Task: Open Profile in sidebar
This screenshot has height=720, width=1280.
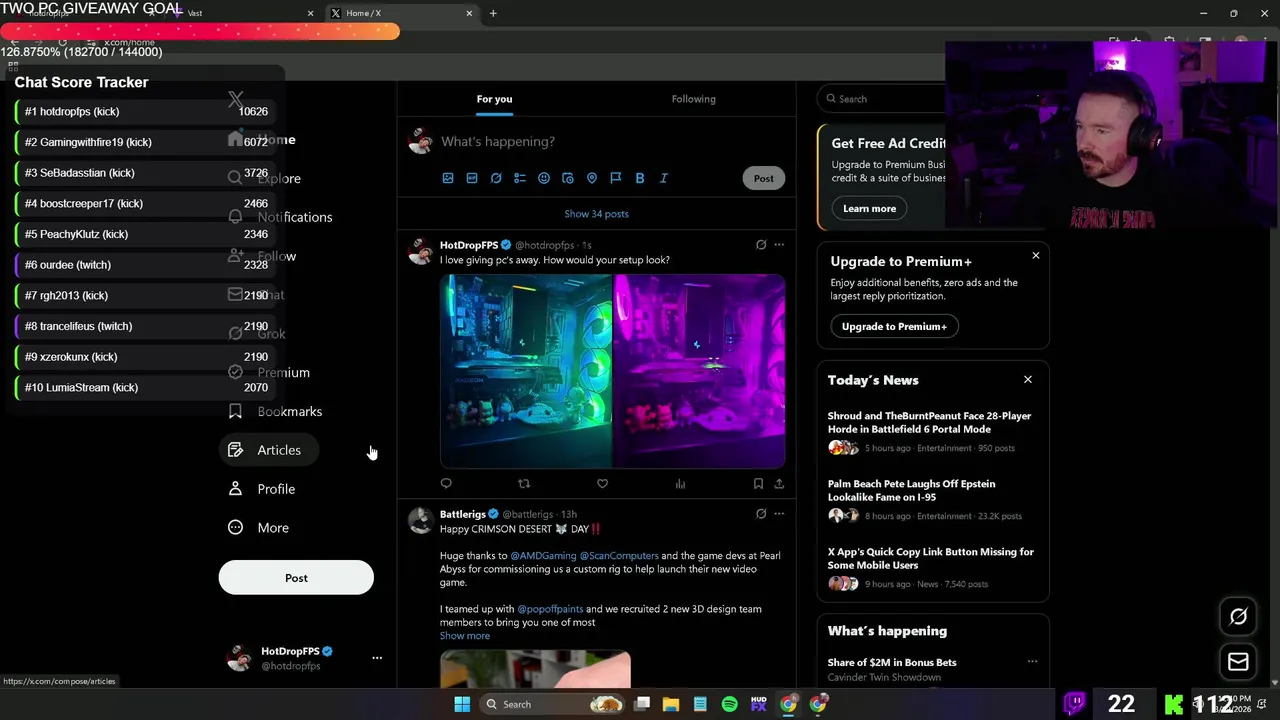Action: pyautogui.click(x=262, y=489)
